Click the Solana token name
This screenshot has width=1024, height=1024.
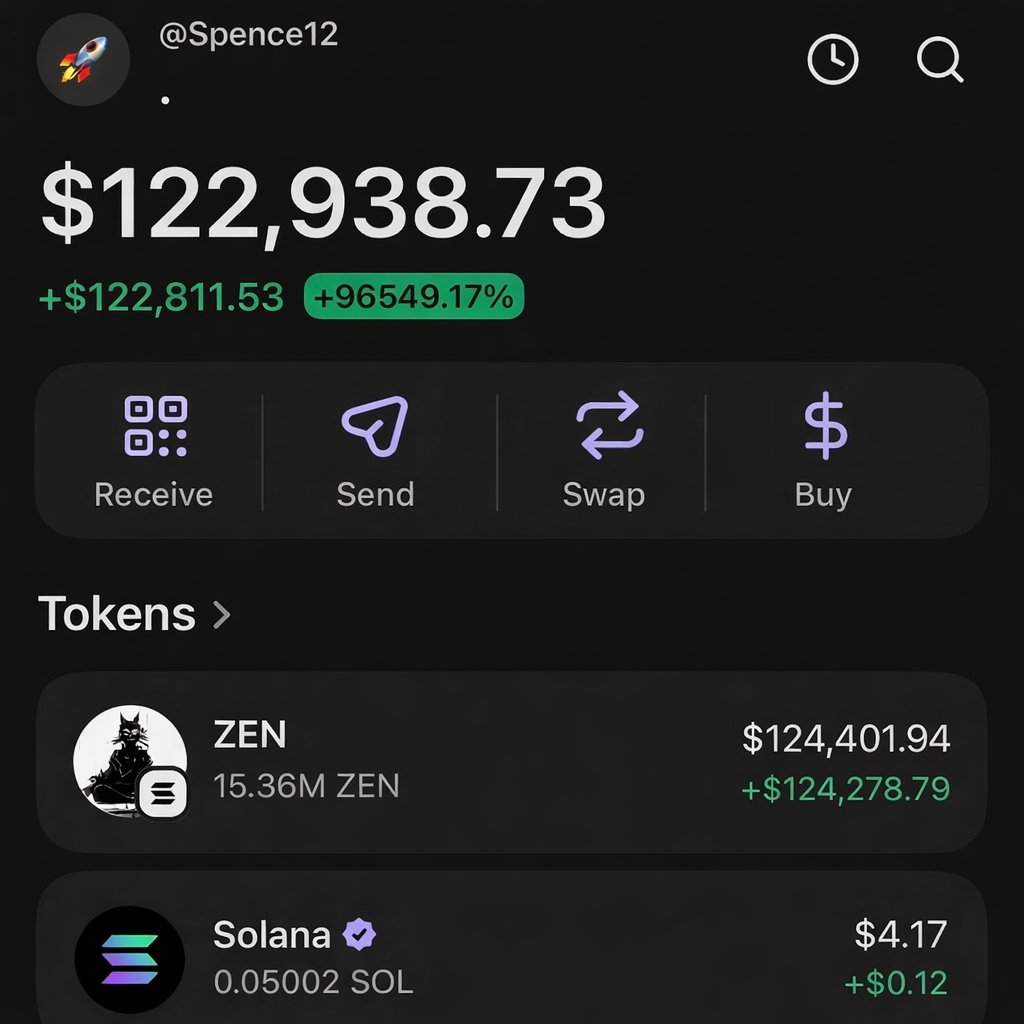271,935
